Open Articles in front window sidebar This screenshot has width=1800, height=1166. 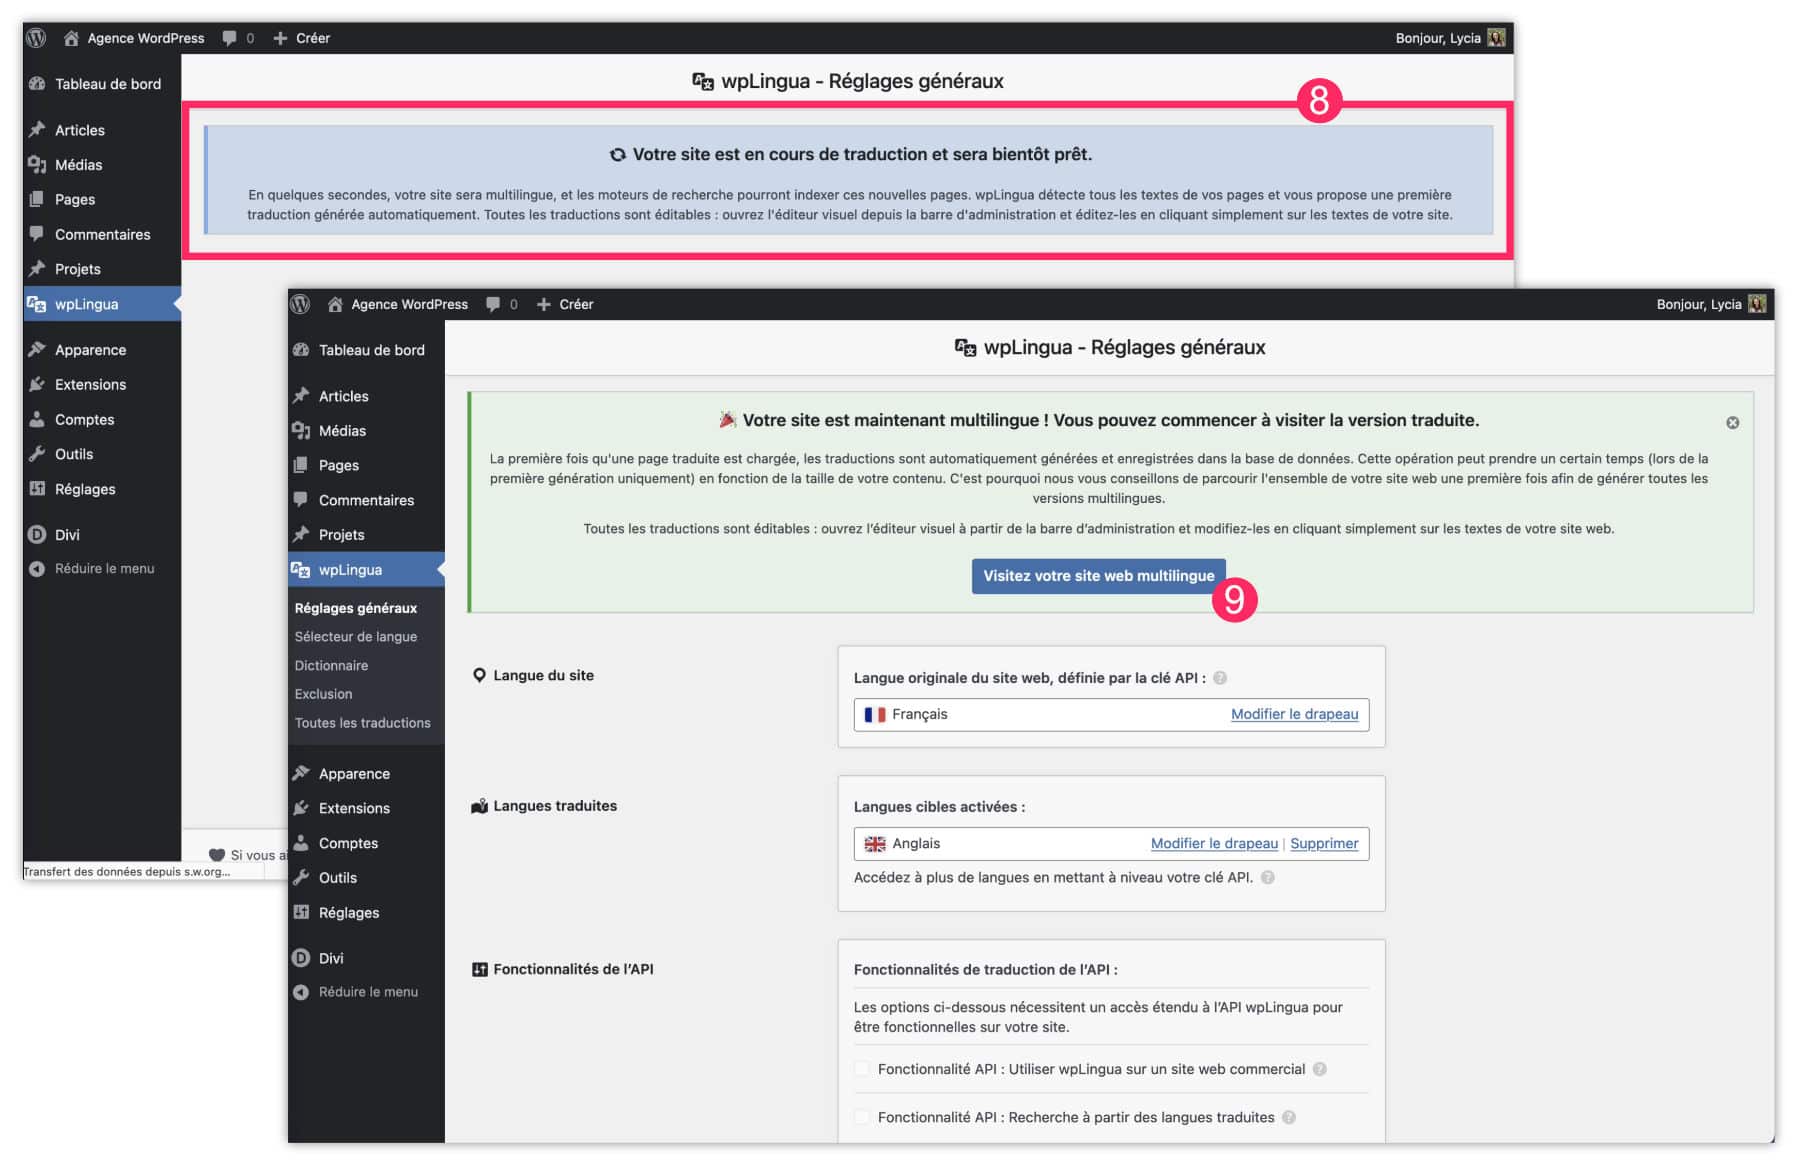tap(366, 396)
